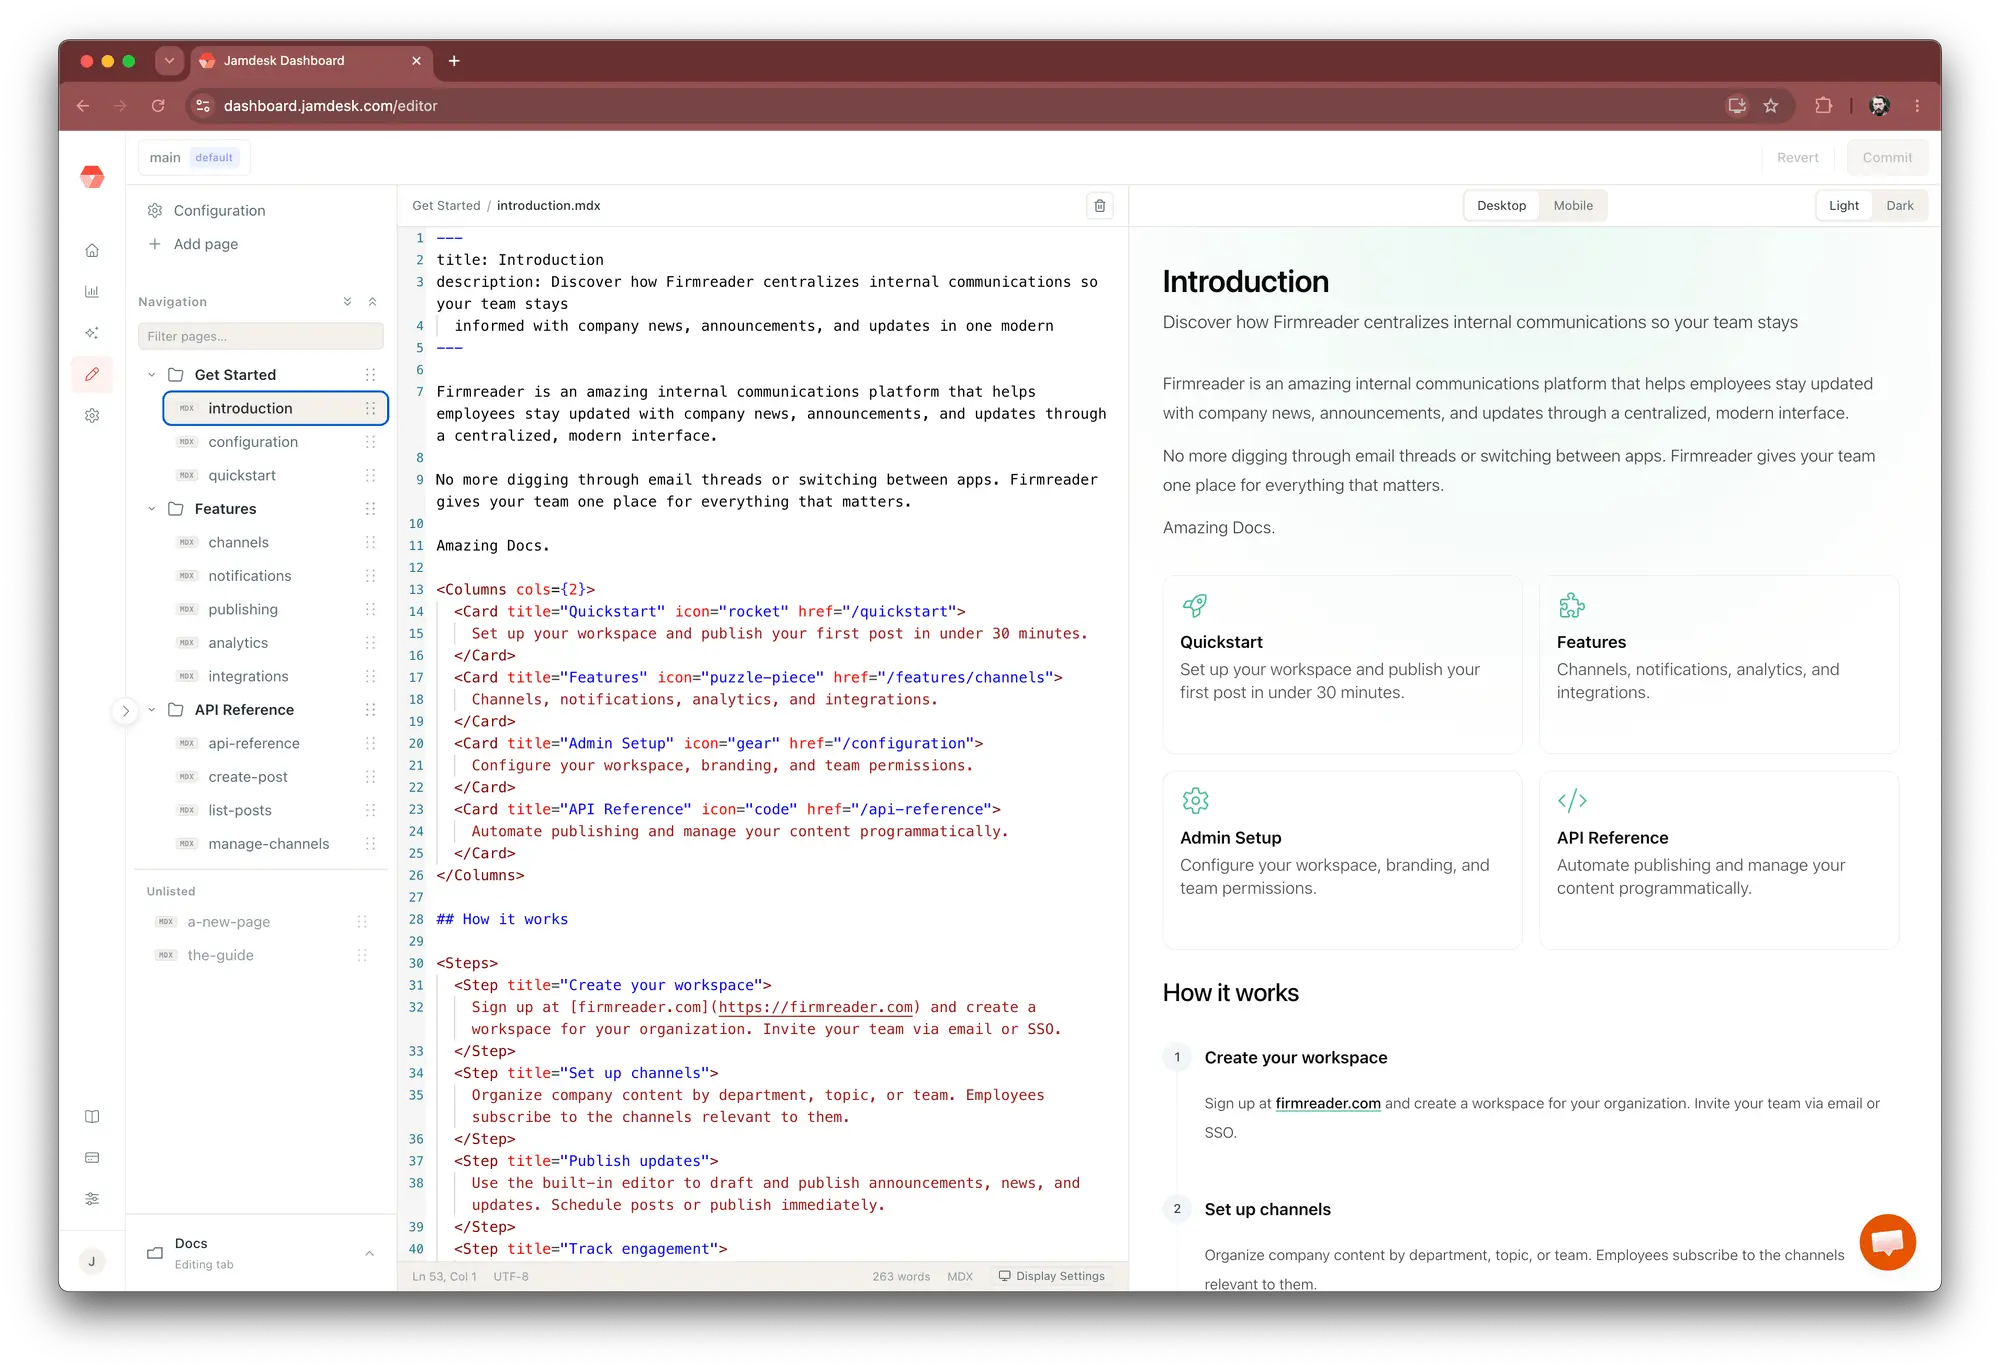The height and width of the screenshot is (1369, 2000).
Task: Click drag handle of introduction page
Action: coord(370,408)
